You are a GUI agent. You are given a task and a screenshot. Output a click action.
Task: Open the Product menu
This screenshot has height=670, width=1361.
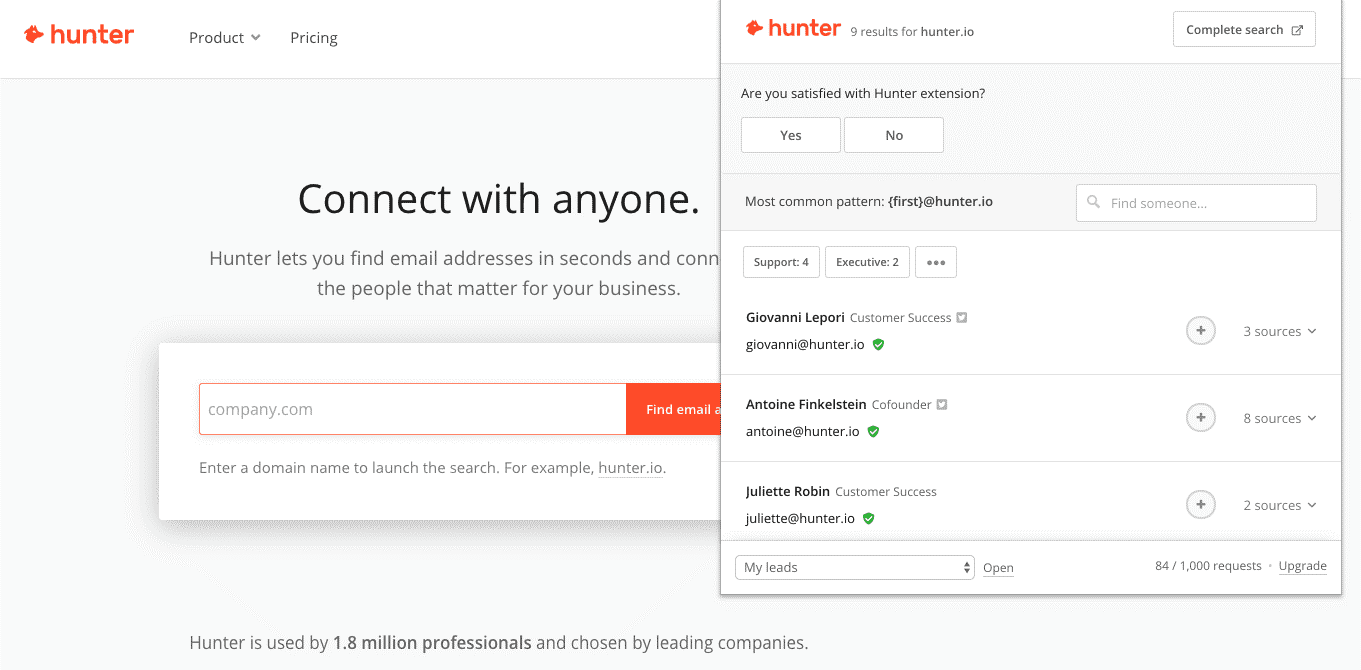(x=225, y=38)
